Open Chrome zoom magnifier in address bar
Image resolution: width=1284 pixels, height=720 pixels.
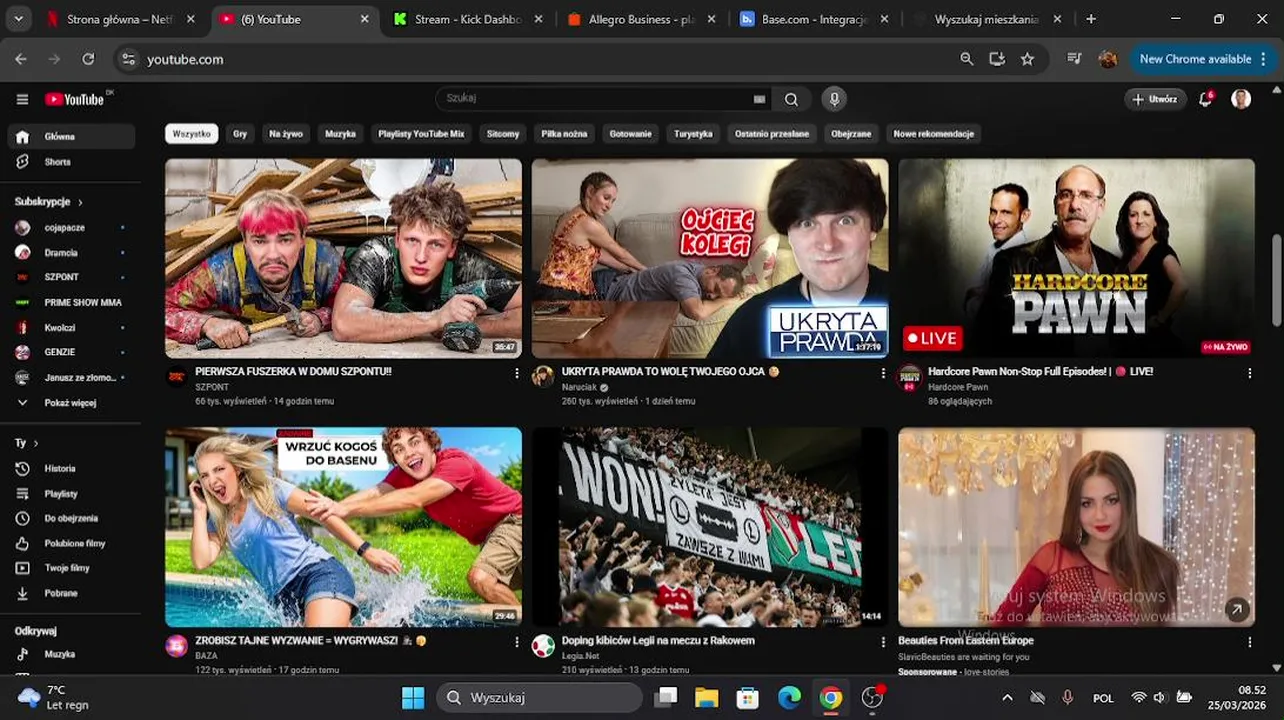click(966, 59)
